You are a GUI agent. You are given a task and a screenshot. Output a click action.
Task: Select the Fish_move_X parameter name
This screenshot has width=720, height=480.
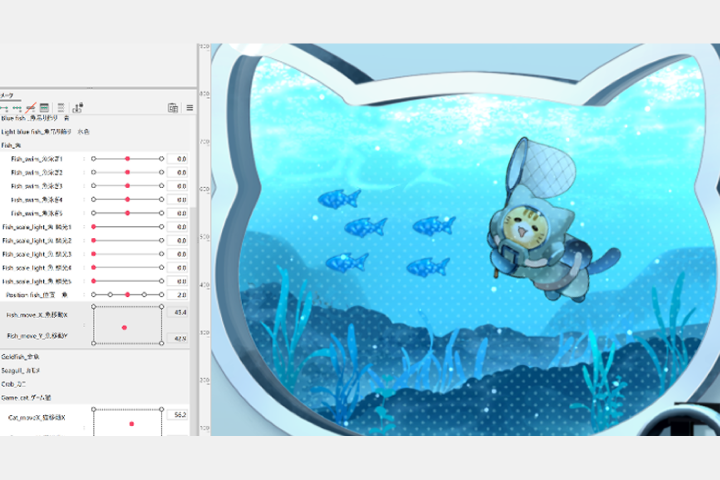tap(37, 315)
